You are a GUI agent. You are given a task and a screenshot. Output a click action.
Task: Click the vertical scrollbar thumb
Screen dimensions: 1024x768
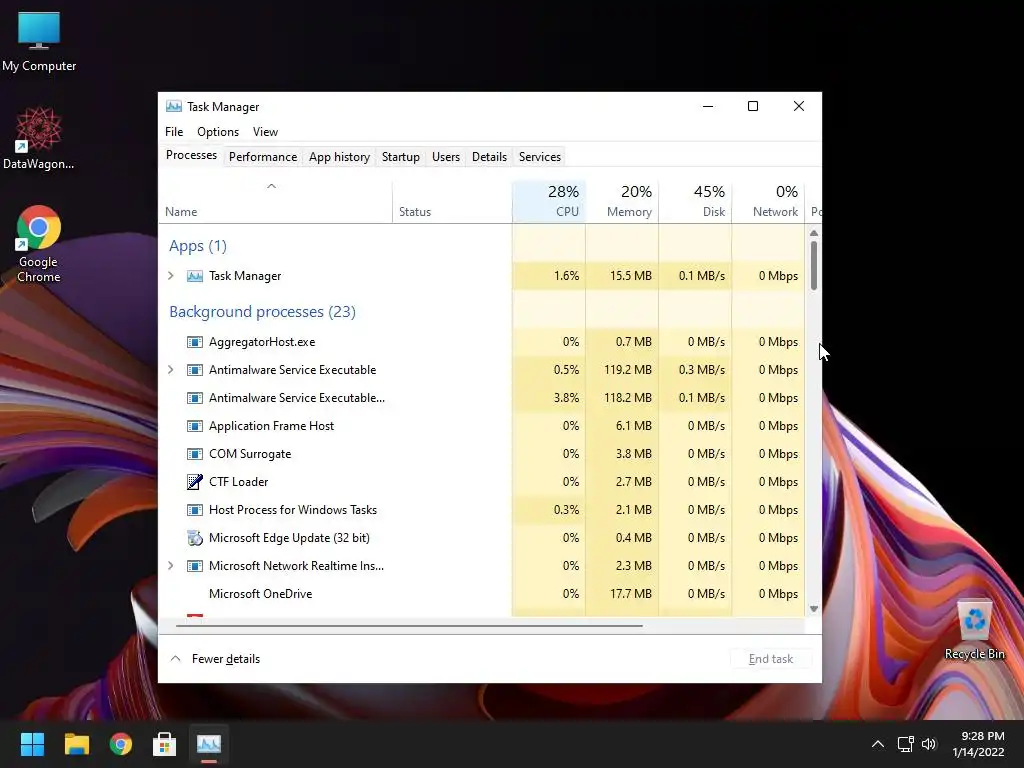814,265
